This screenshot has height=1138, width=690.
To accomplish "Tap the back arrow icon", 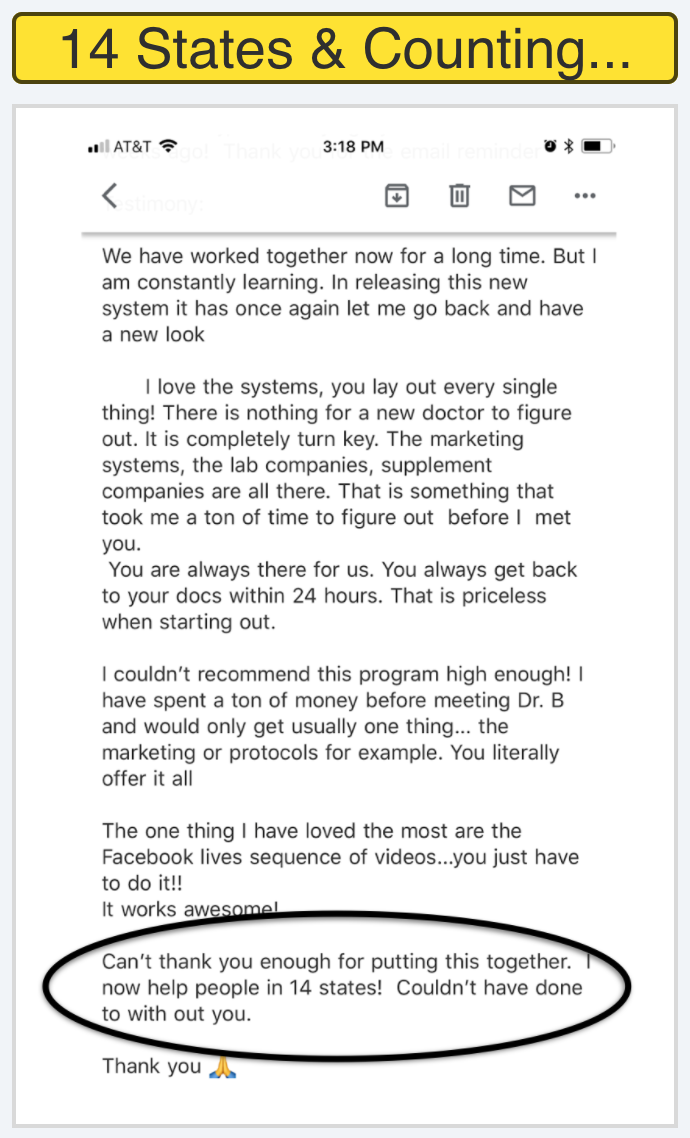I will pos(110,195).
